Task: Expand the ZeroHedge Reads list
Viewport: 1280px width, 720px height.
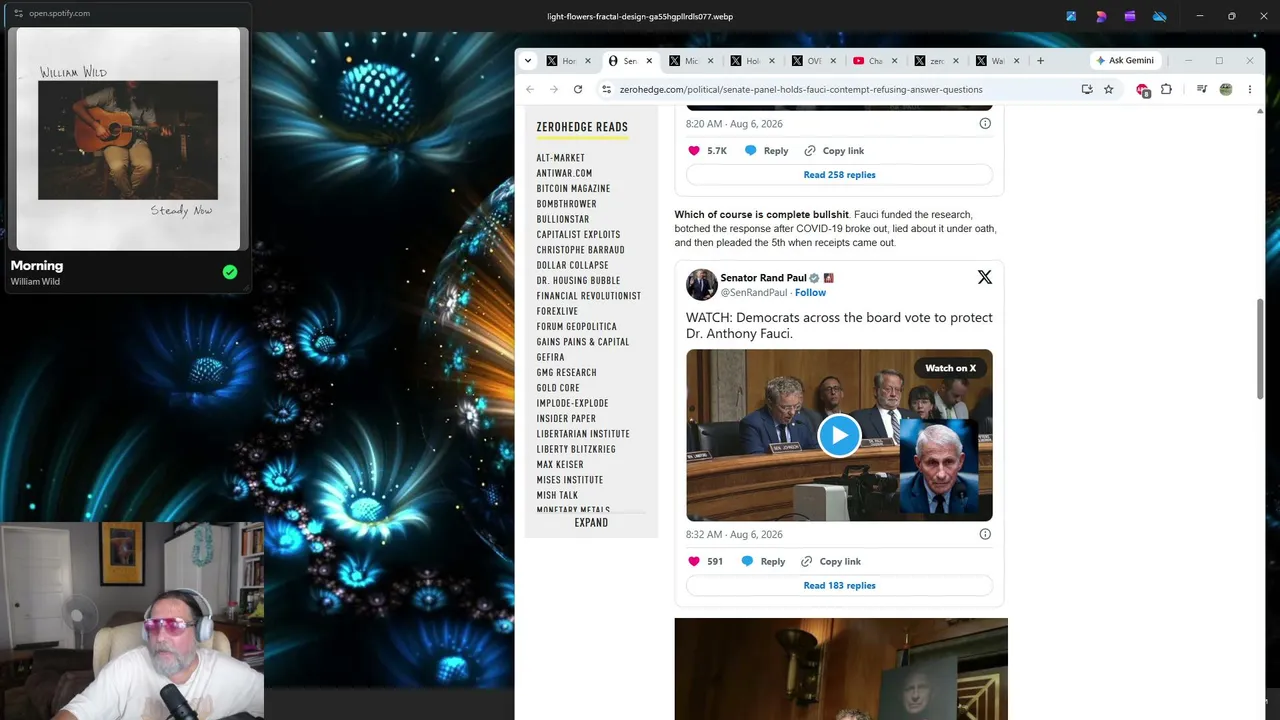Action: coord(591,523)
